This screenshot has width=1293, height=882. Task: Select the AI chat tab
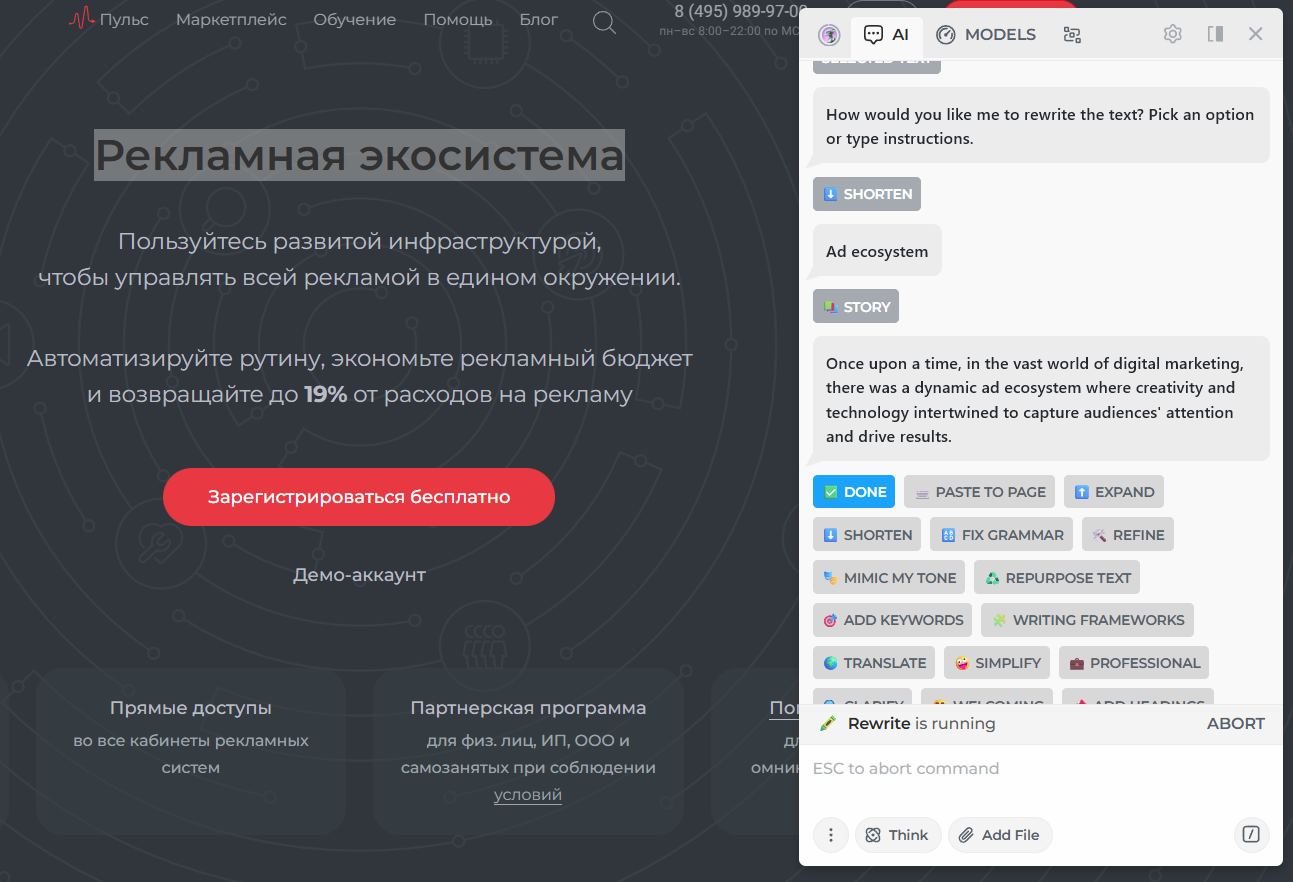(886, 35)
